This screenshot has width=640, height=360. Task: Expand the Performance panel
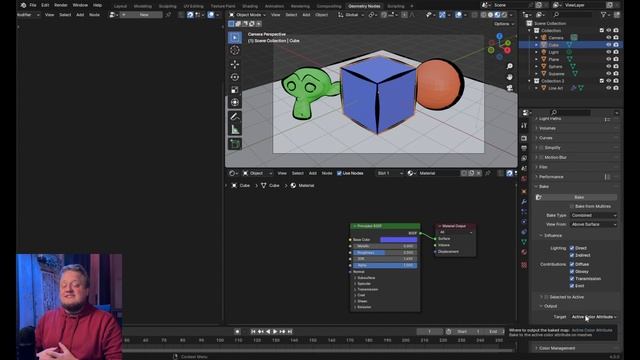(551, 177)
